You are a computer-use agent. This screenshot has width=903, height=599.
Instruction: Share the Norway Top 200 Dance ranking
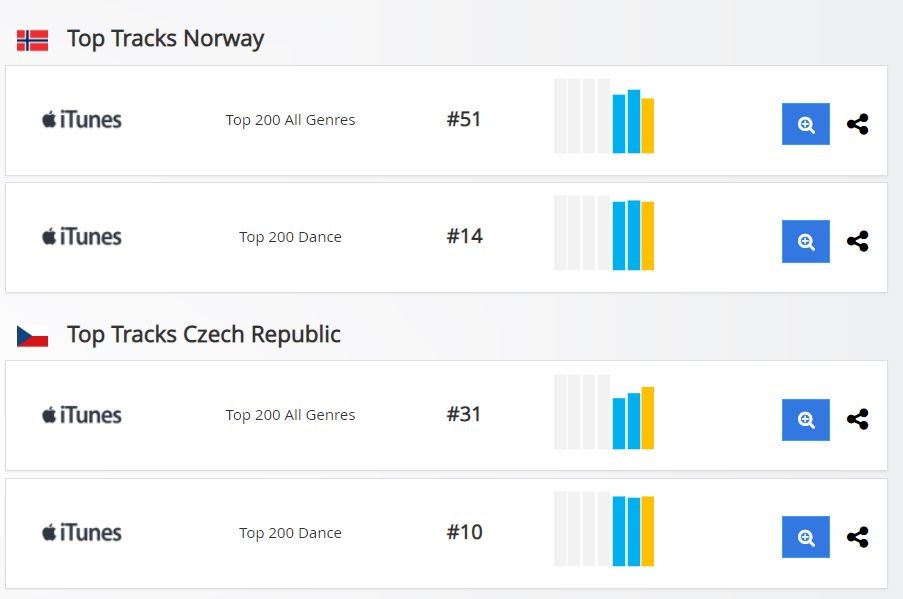click(x=858, y=241)
